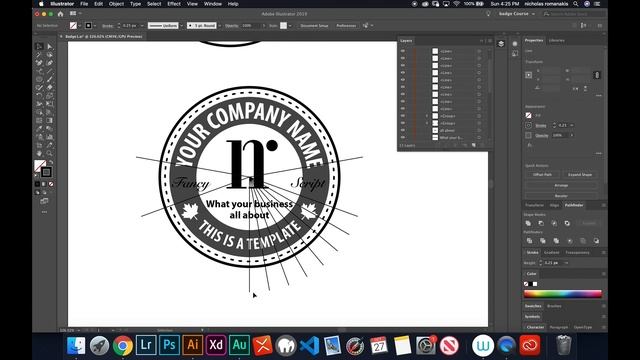This screenshot has width=640, height=360.
Task: Click Pathfinder Unite shape mode icon
Action: pos(528,223)
